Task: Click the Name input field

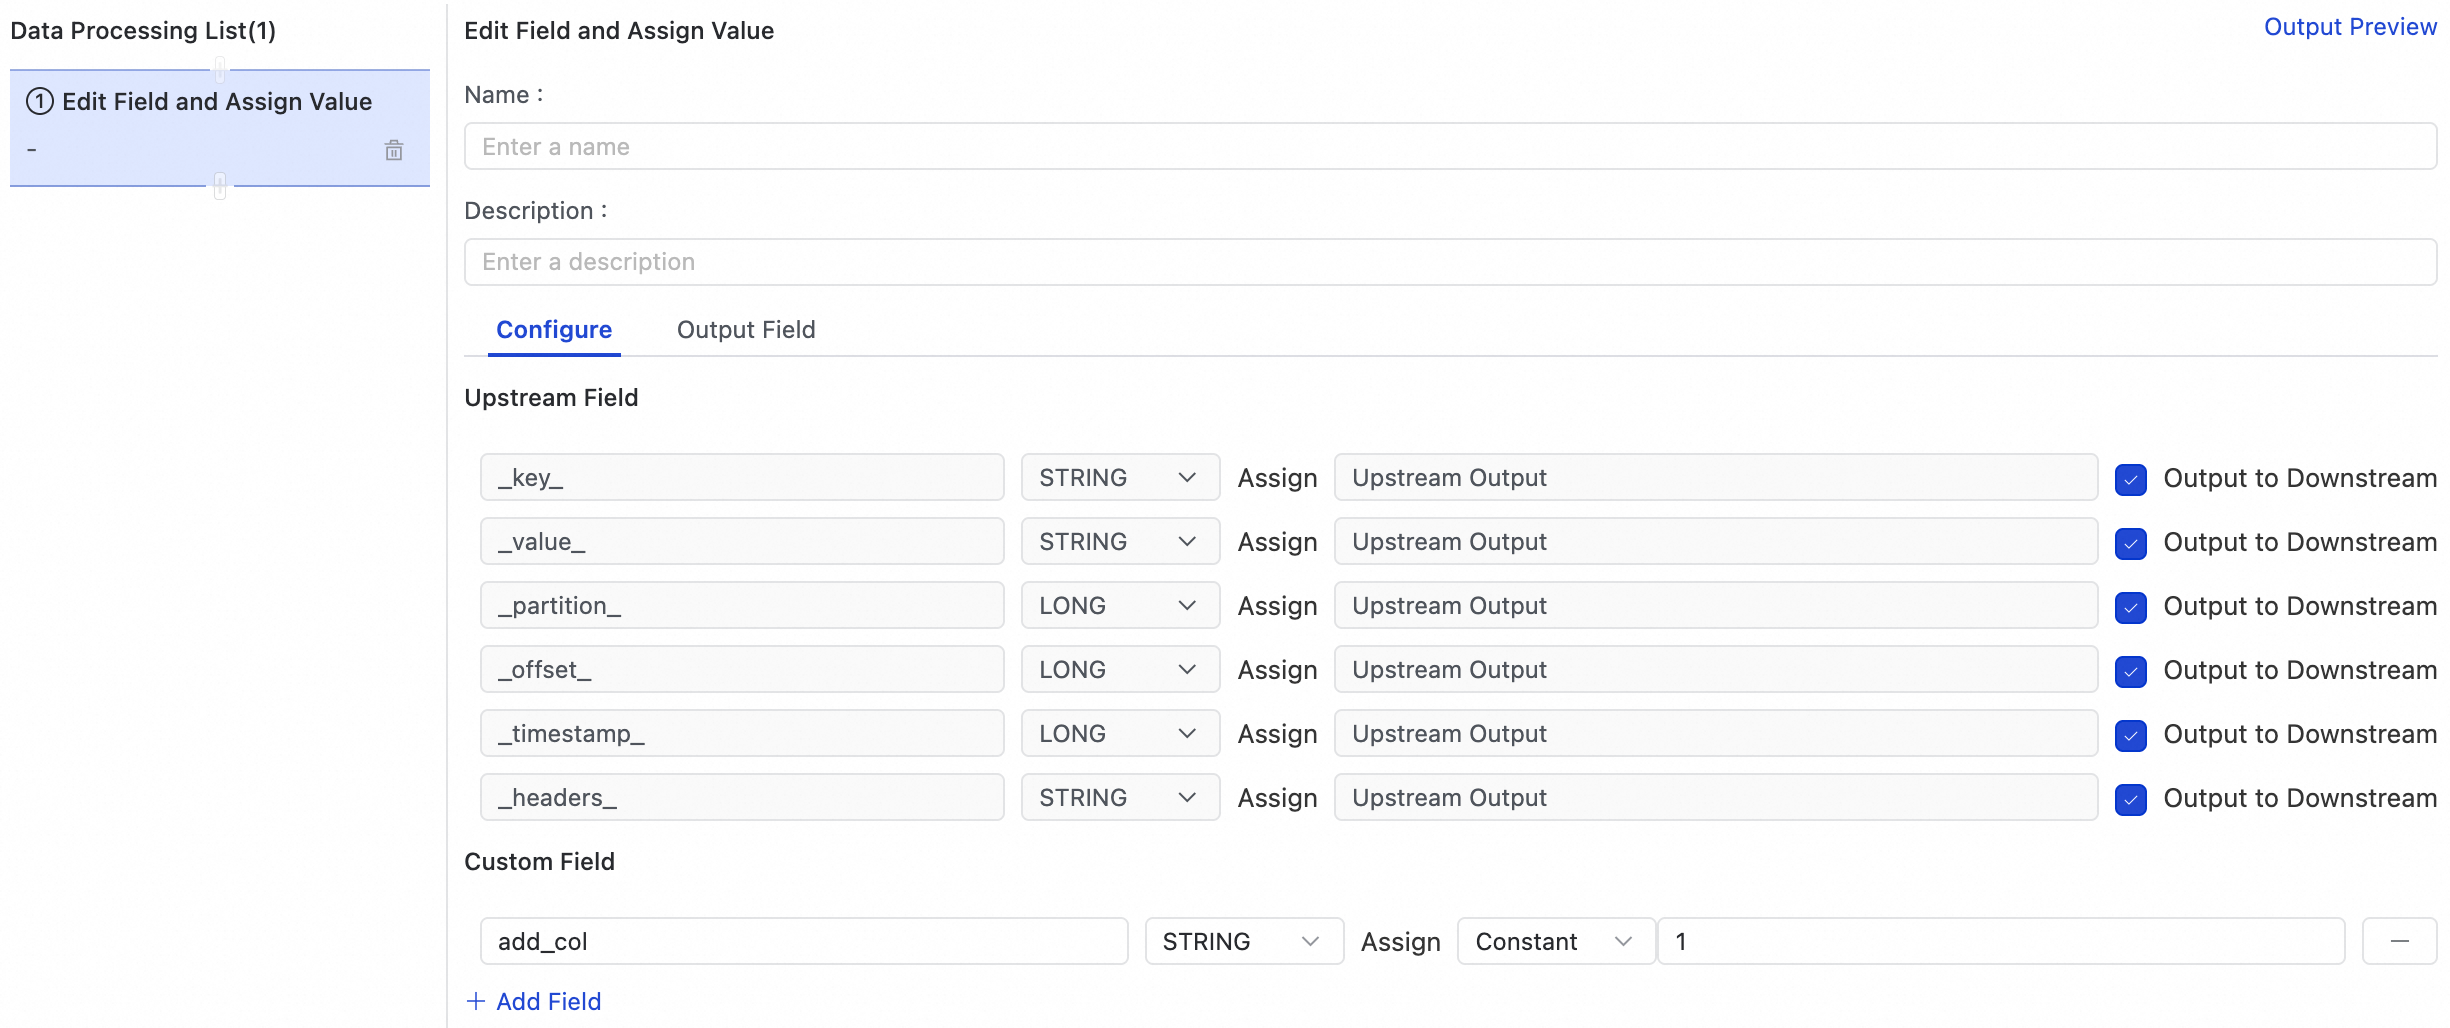Action: [1449, 147]
